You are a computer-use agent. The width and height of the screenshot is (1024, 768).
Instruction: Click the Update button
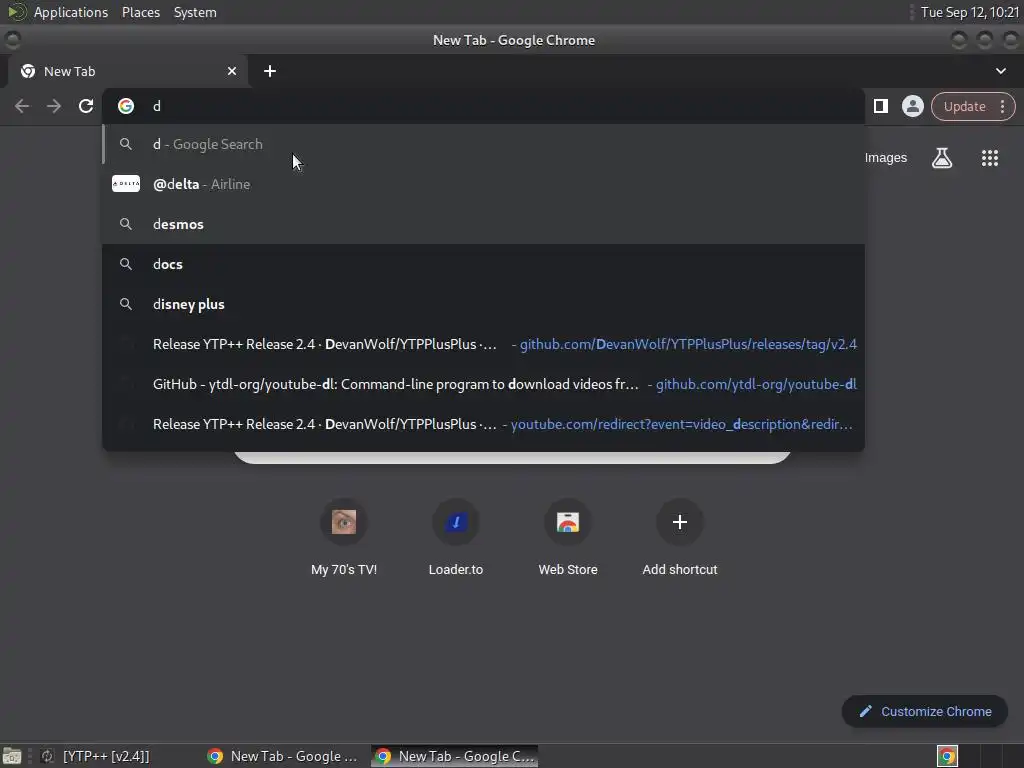(964, 106)
